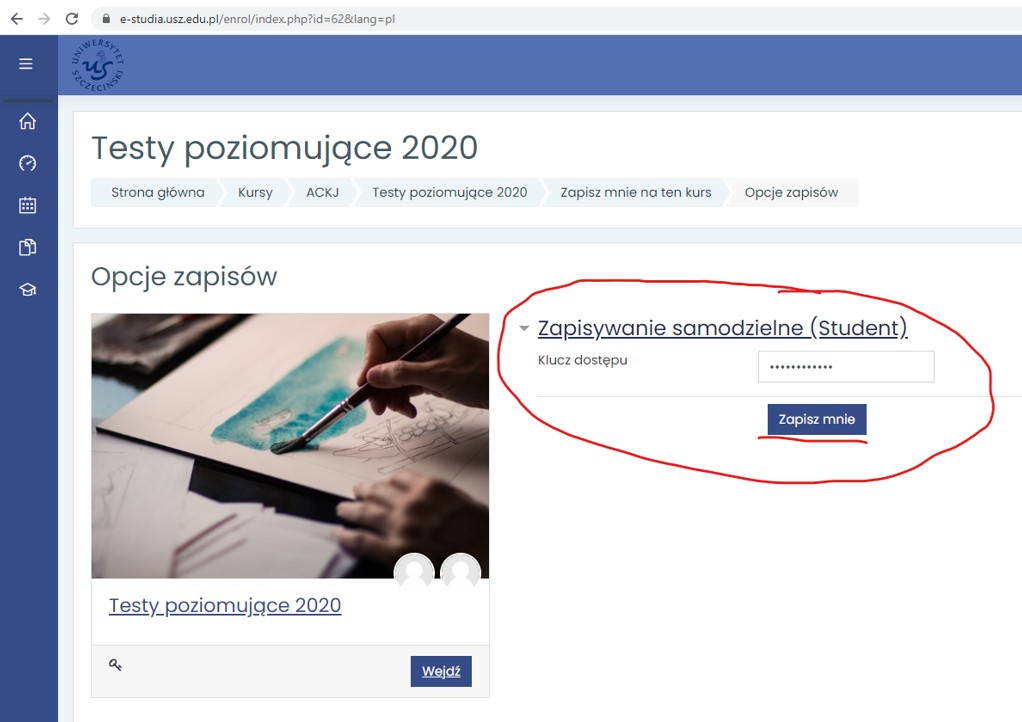Select the ACKJ breadcrumb
The width and height of the screenshot is (1022, 722).
(323, 192)
